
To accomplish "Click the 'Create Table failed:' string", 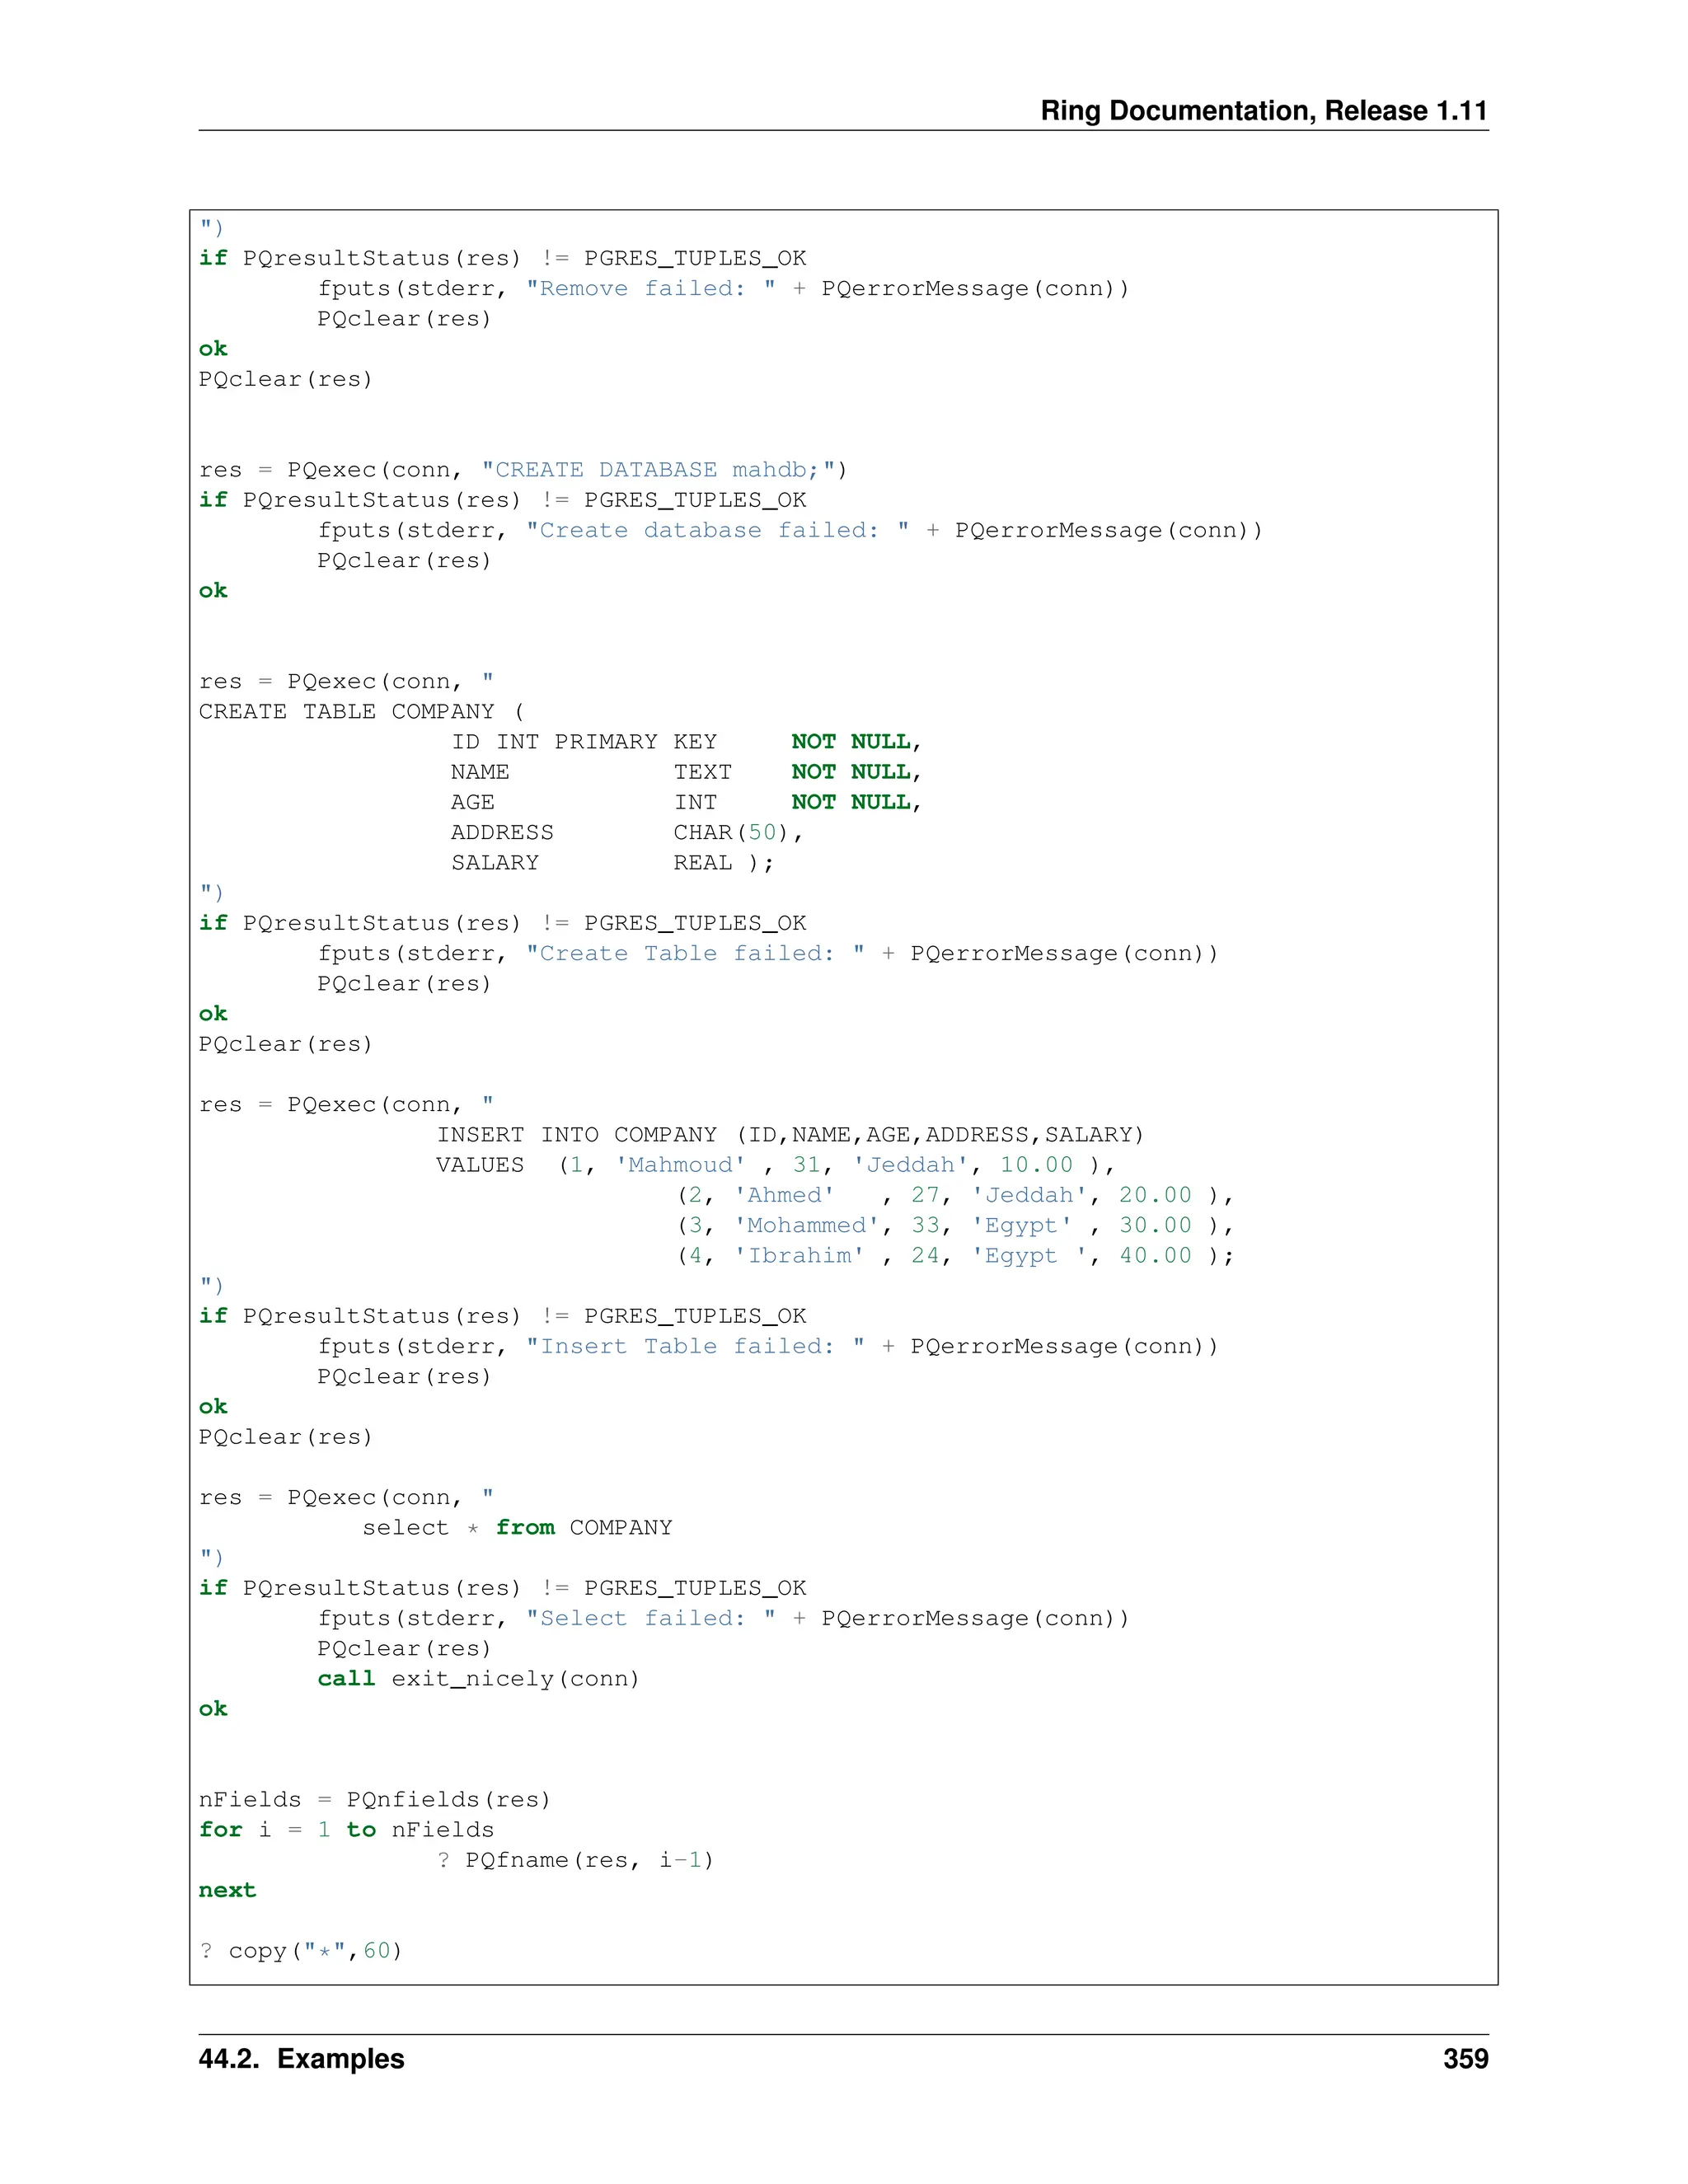I will [695, 954].
